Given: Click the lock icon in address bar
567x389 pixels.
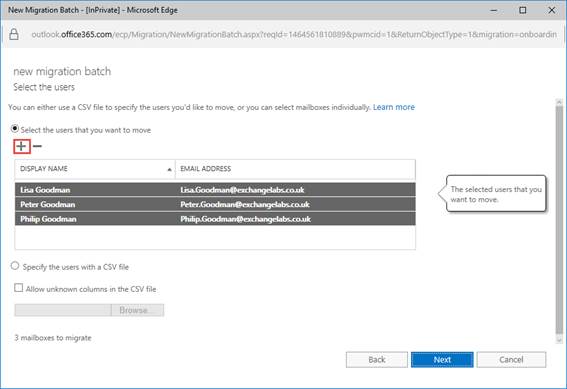Looking at the screenshot, I should 14,34.
